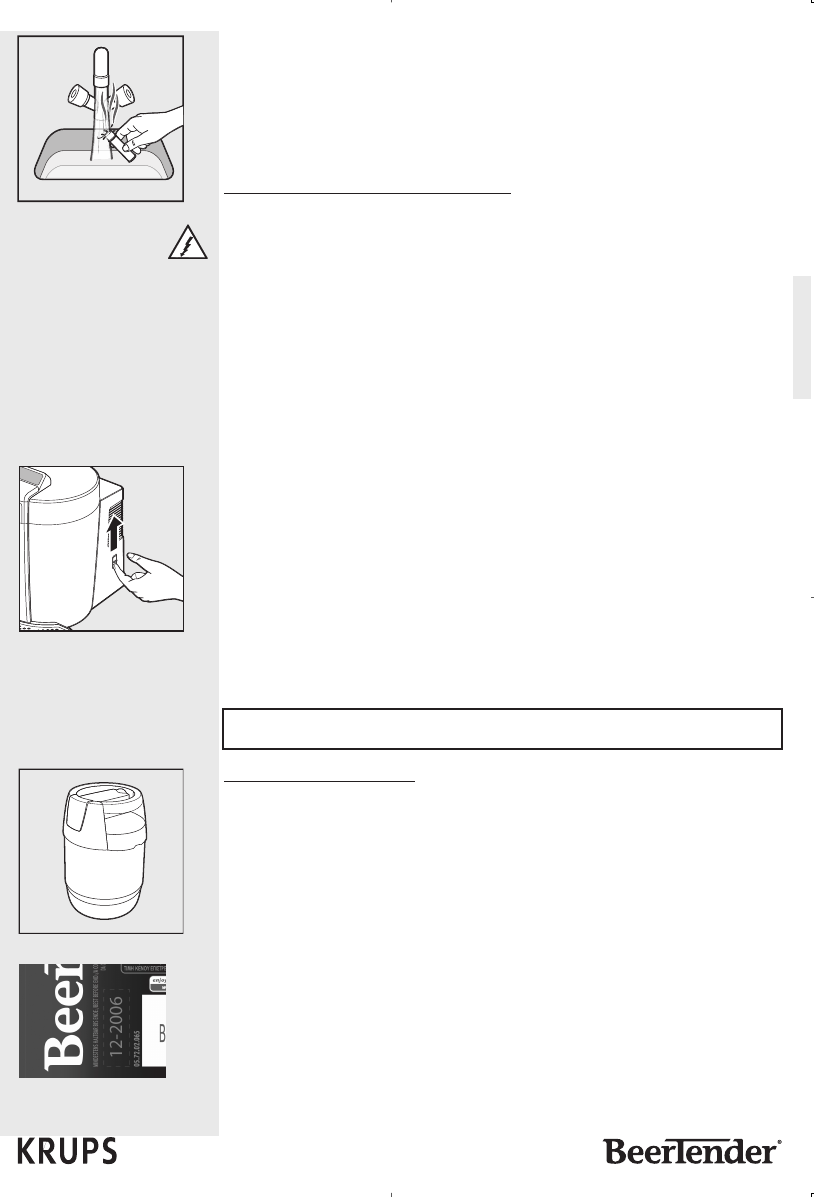Click the BeerTender logo
Image resolution: width=814 pixels, height=1197 pixels.
click(693, 1150)
